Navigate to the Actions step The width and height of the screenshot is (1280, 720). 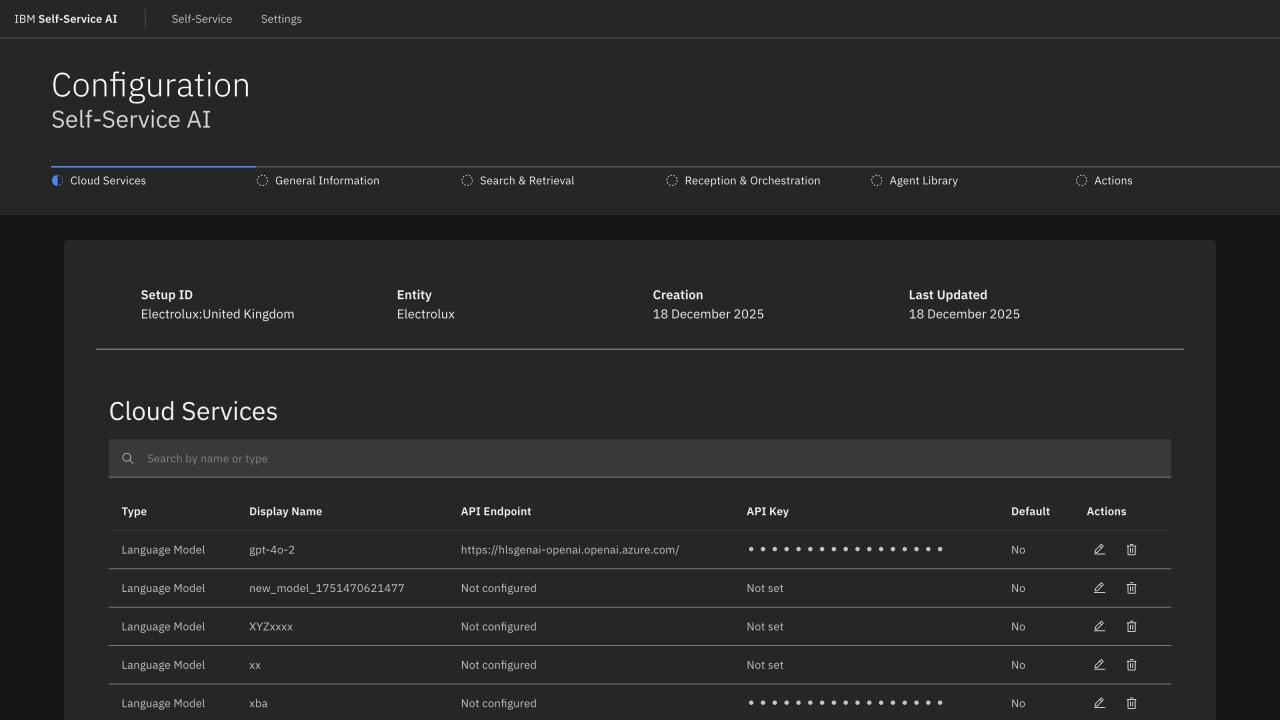(x=1112, y=181)
